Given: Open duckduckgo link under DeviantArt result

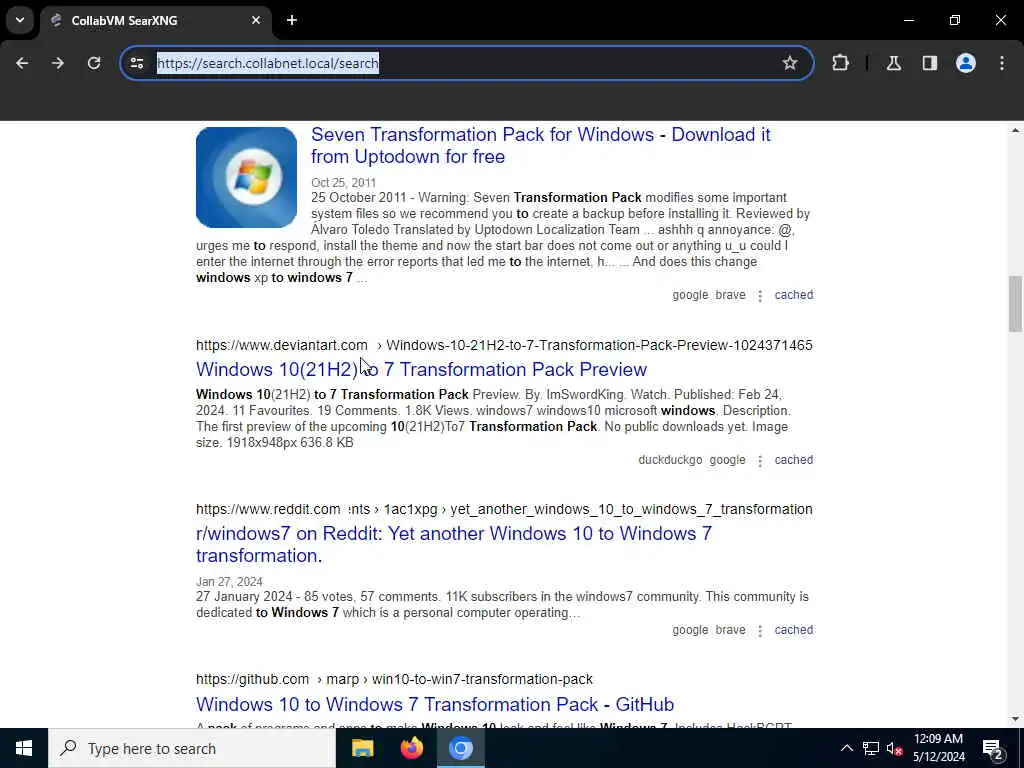Looking at the screenshot, I should pos(670,460).
